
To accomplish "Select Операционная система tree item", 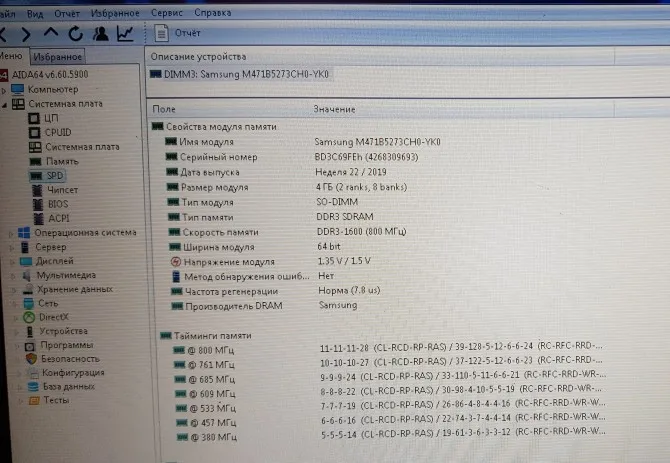I will 77,233.
